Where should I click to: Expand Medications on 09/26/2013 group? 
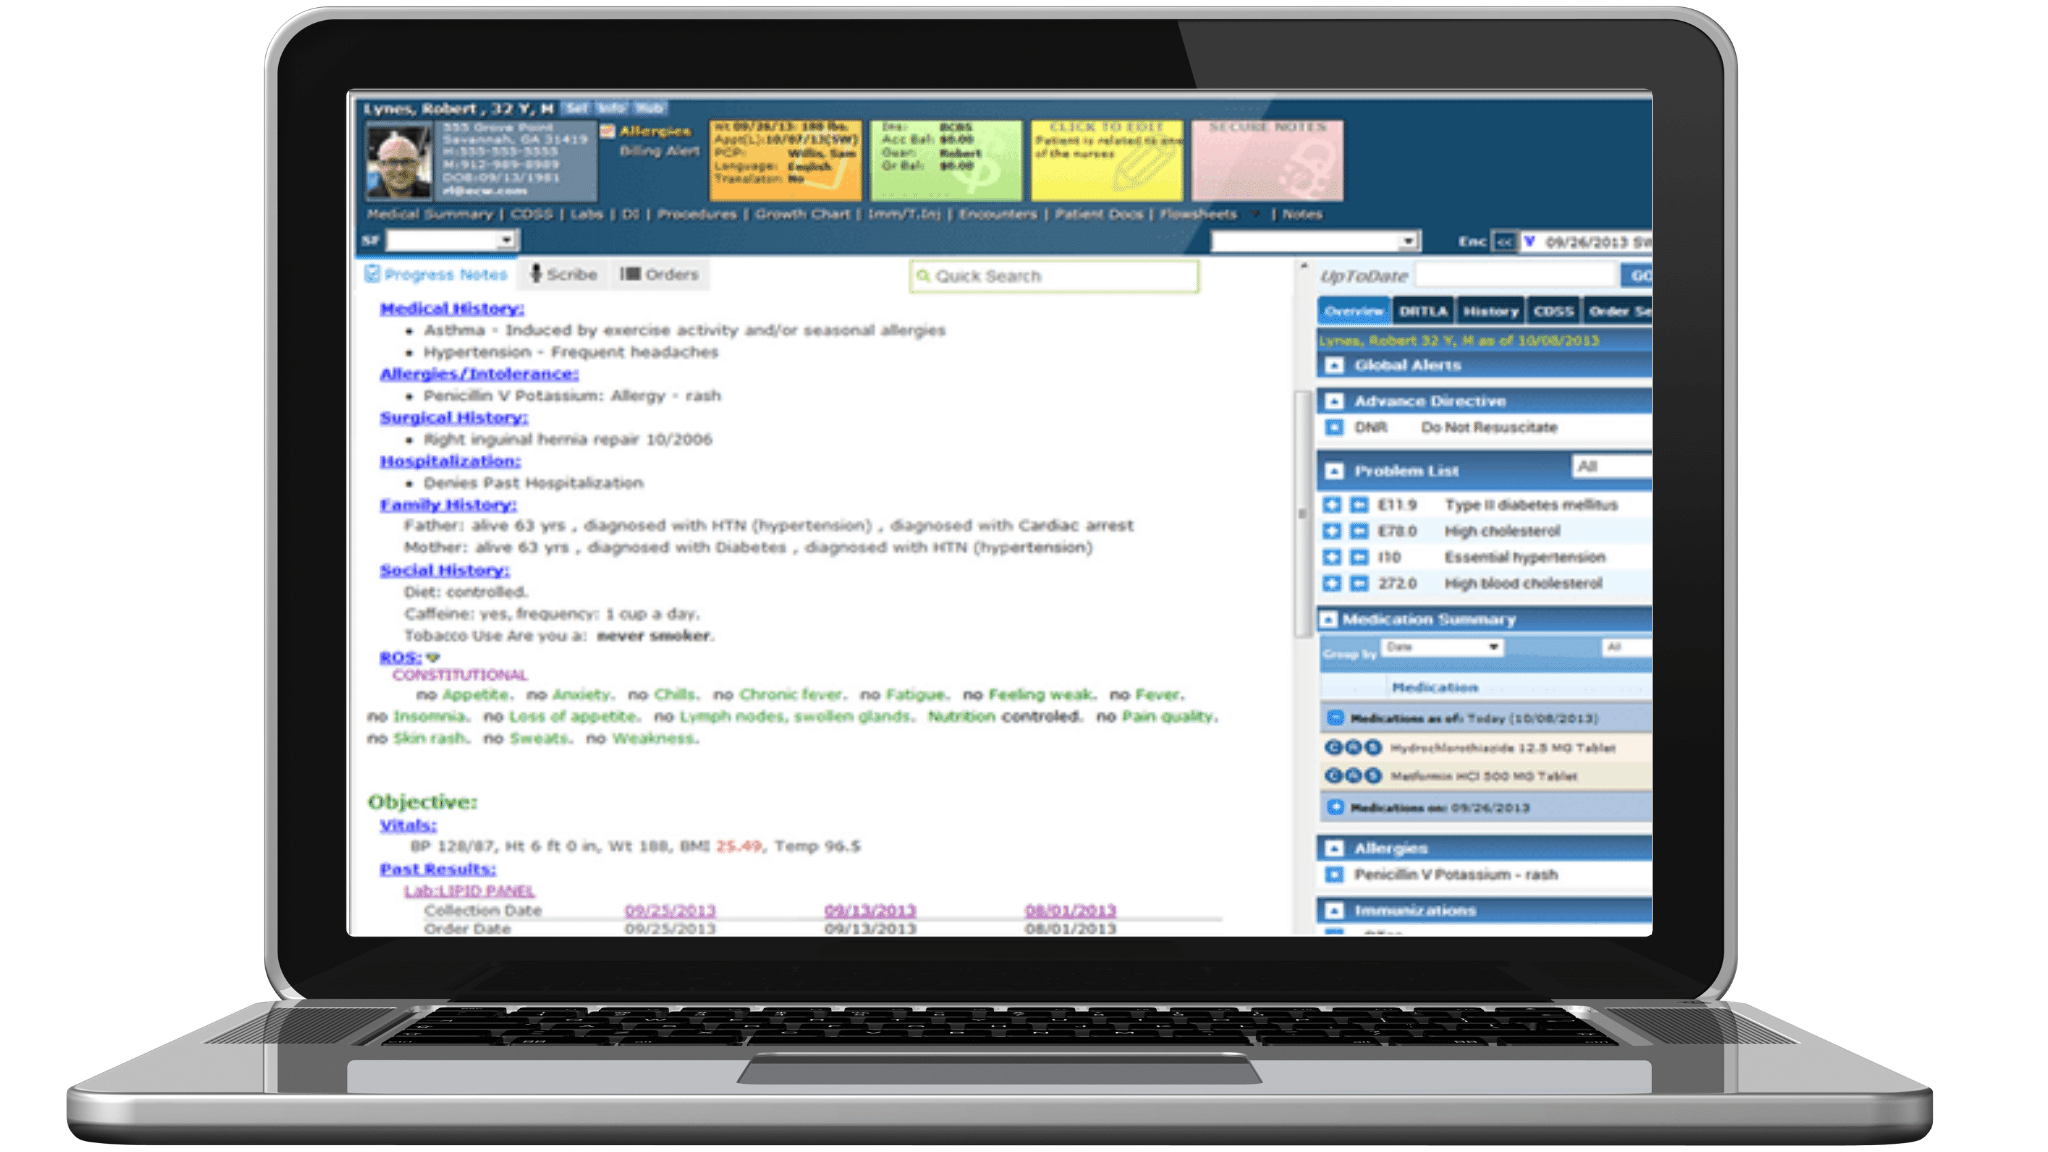[x=1335, y=807]
